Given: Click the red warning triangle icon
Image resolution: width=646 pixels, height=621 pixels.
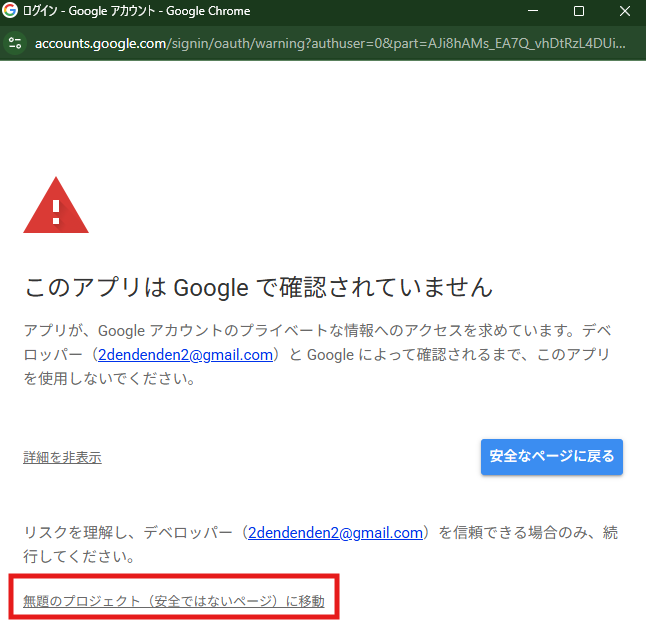Looking at the screenshot, I should 56,205.
